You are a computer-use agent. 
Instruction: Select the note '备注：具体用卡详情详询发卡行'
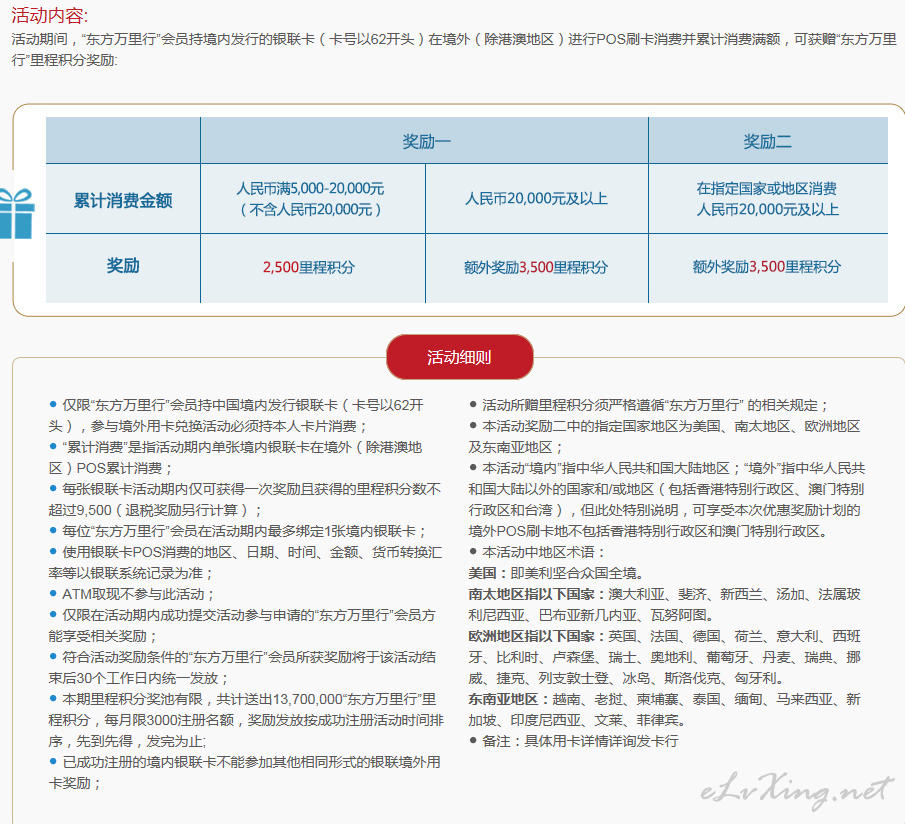pos(574,741)
